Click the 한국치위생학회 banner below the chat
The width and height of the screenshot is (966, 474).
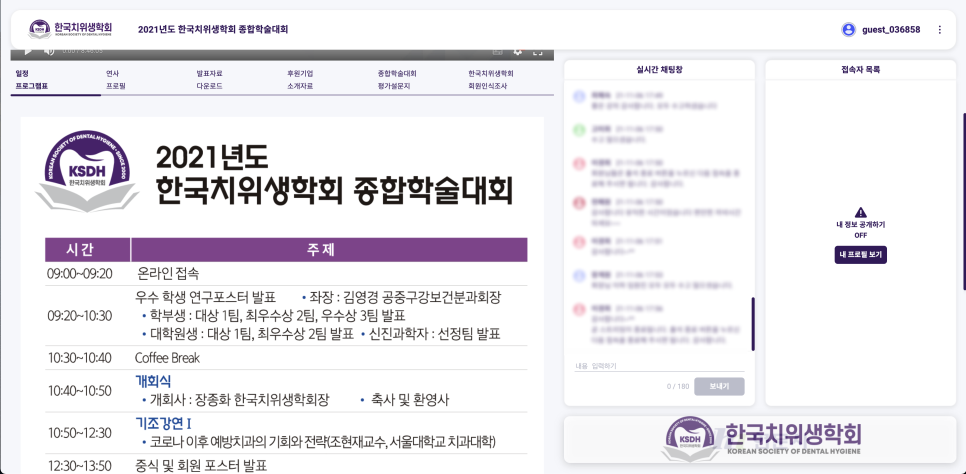[x=760, y=439]
